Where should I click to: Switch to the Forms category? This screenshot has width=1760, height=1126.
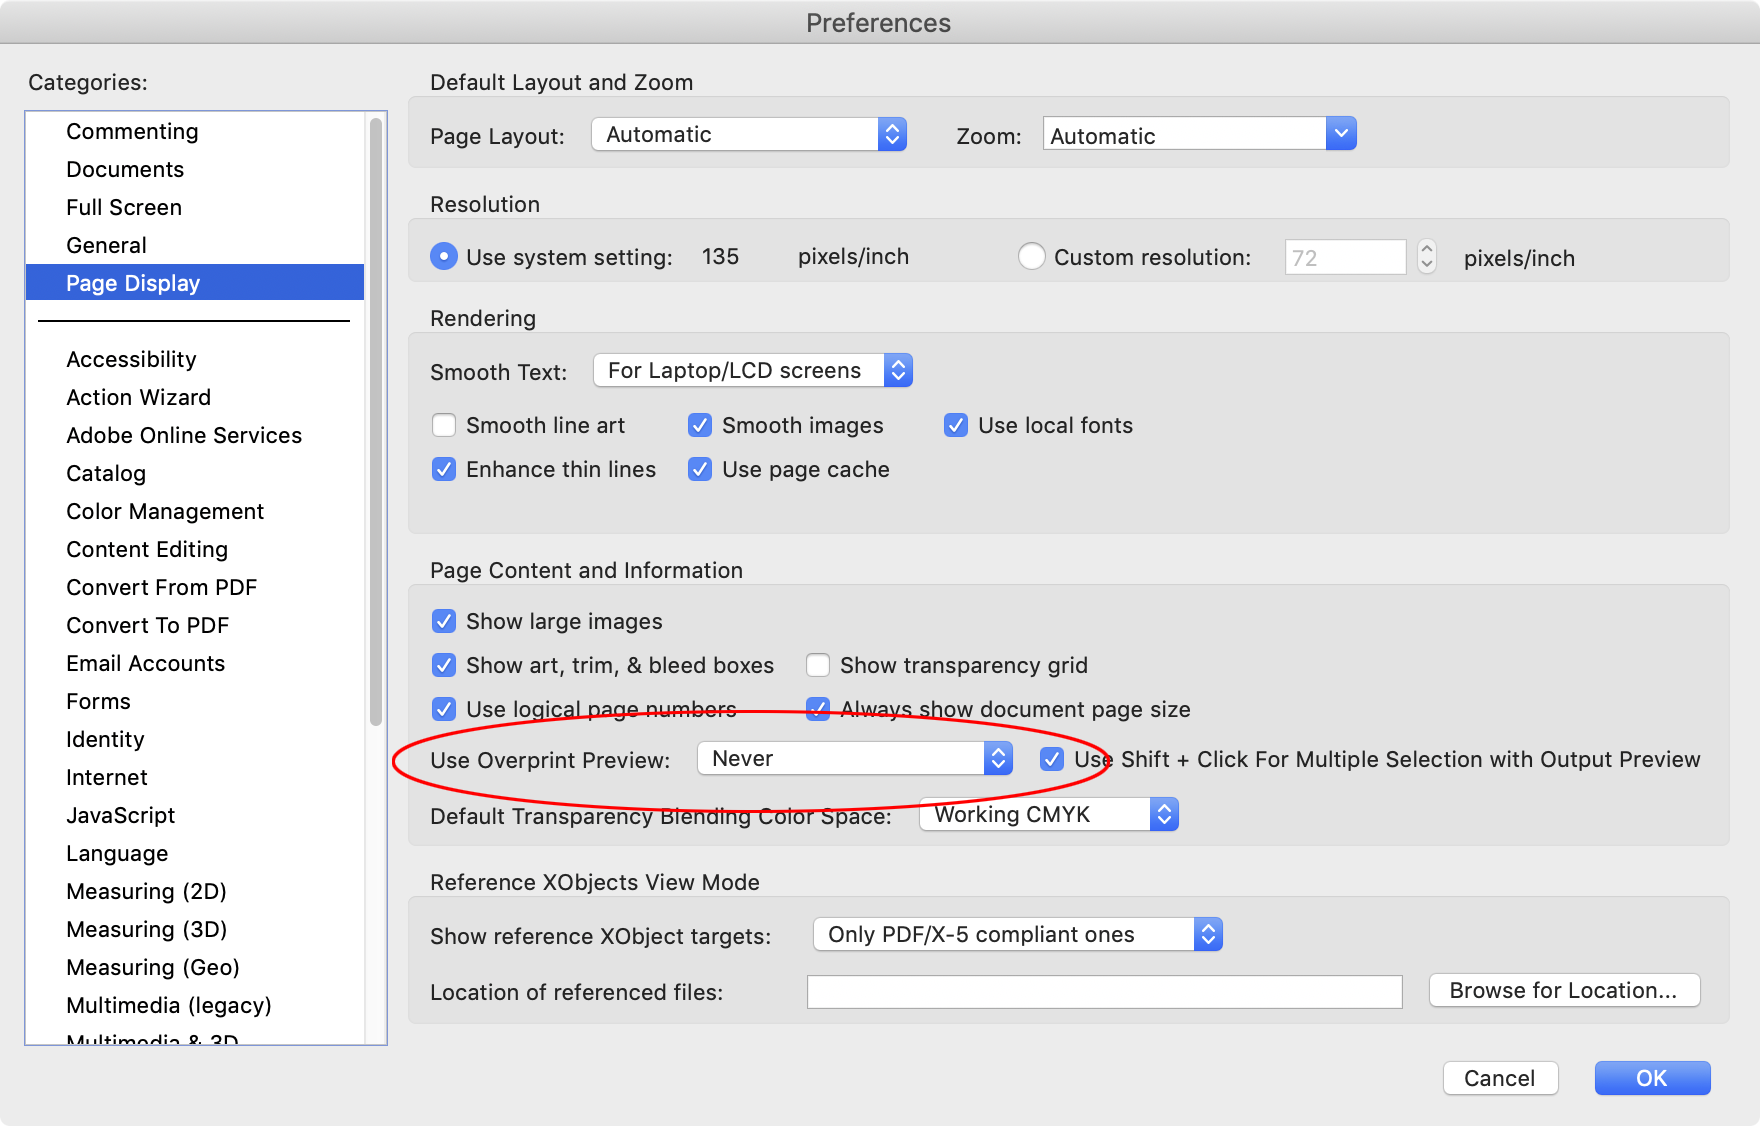tap(98, 701)
